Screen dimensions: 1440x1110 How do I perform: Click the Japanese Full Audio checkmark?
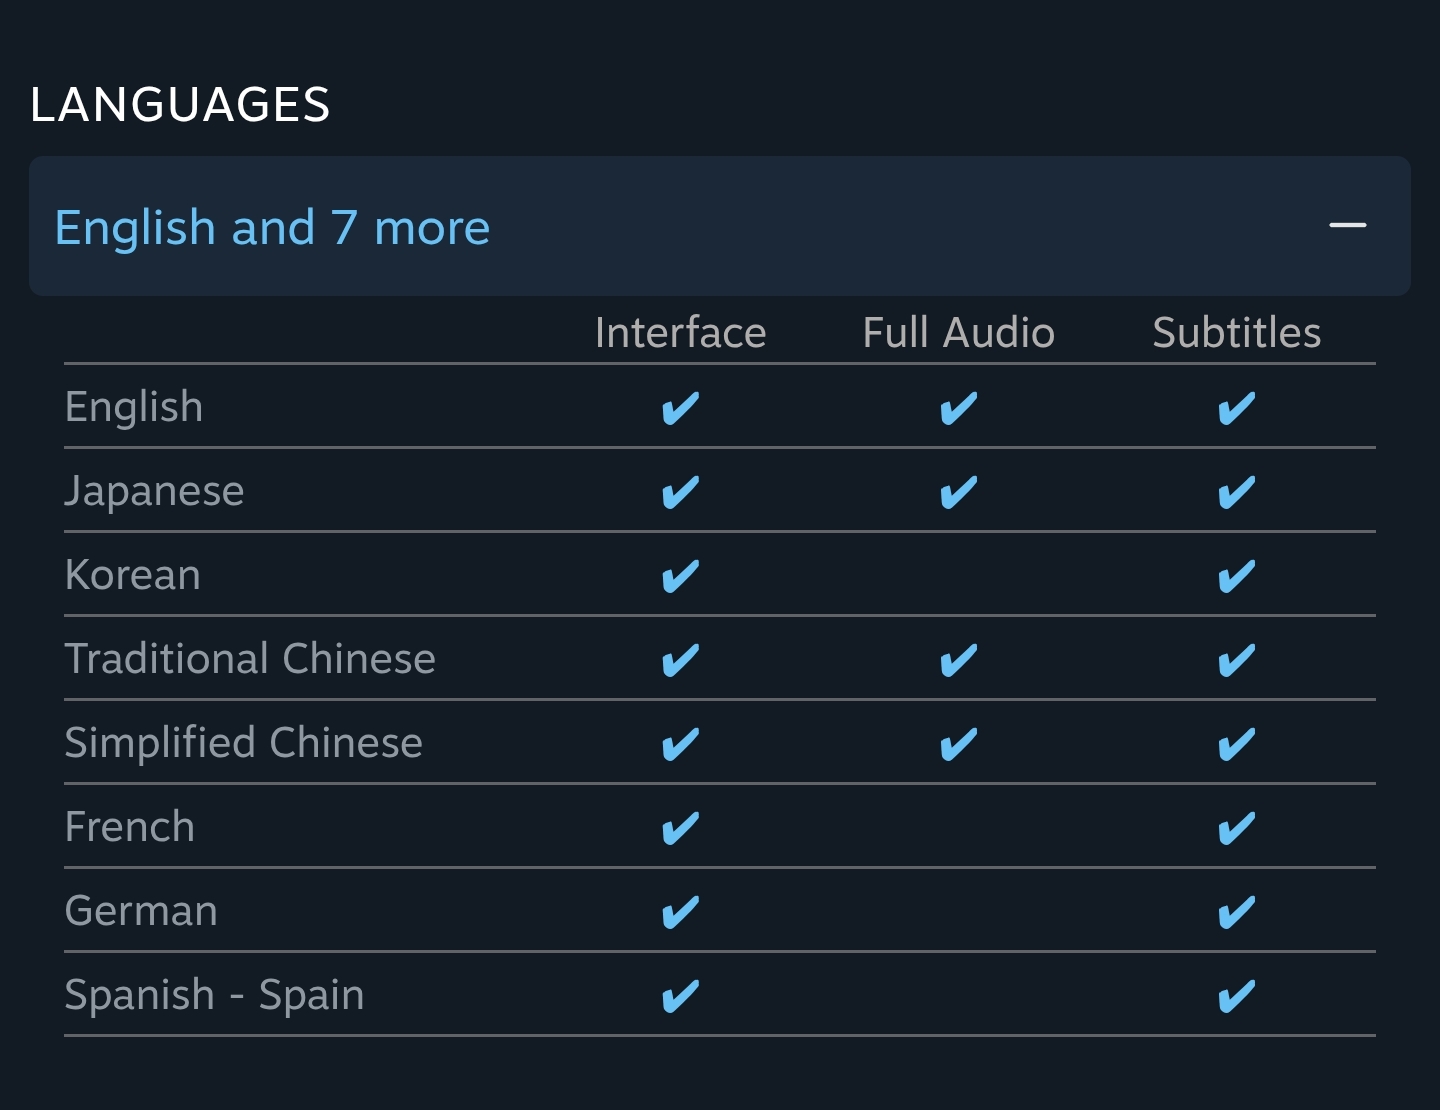point(958,492)
